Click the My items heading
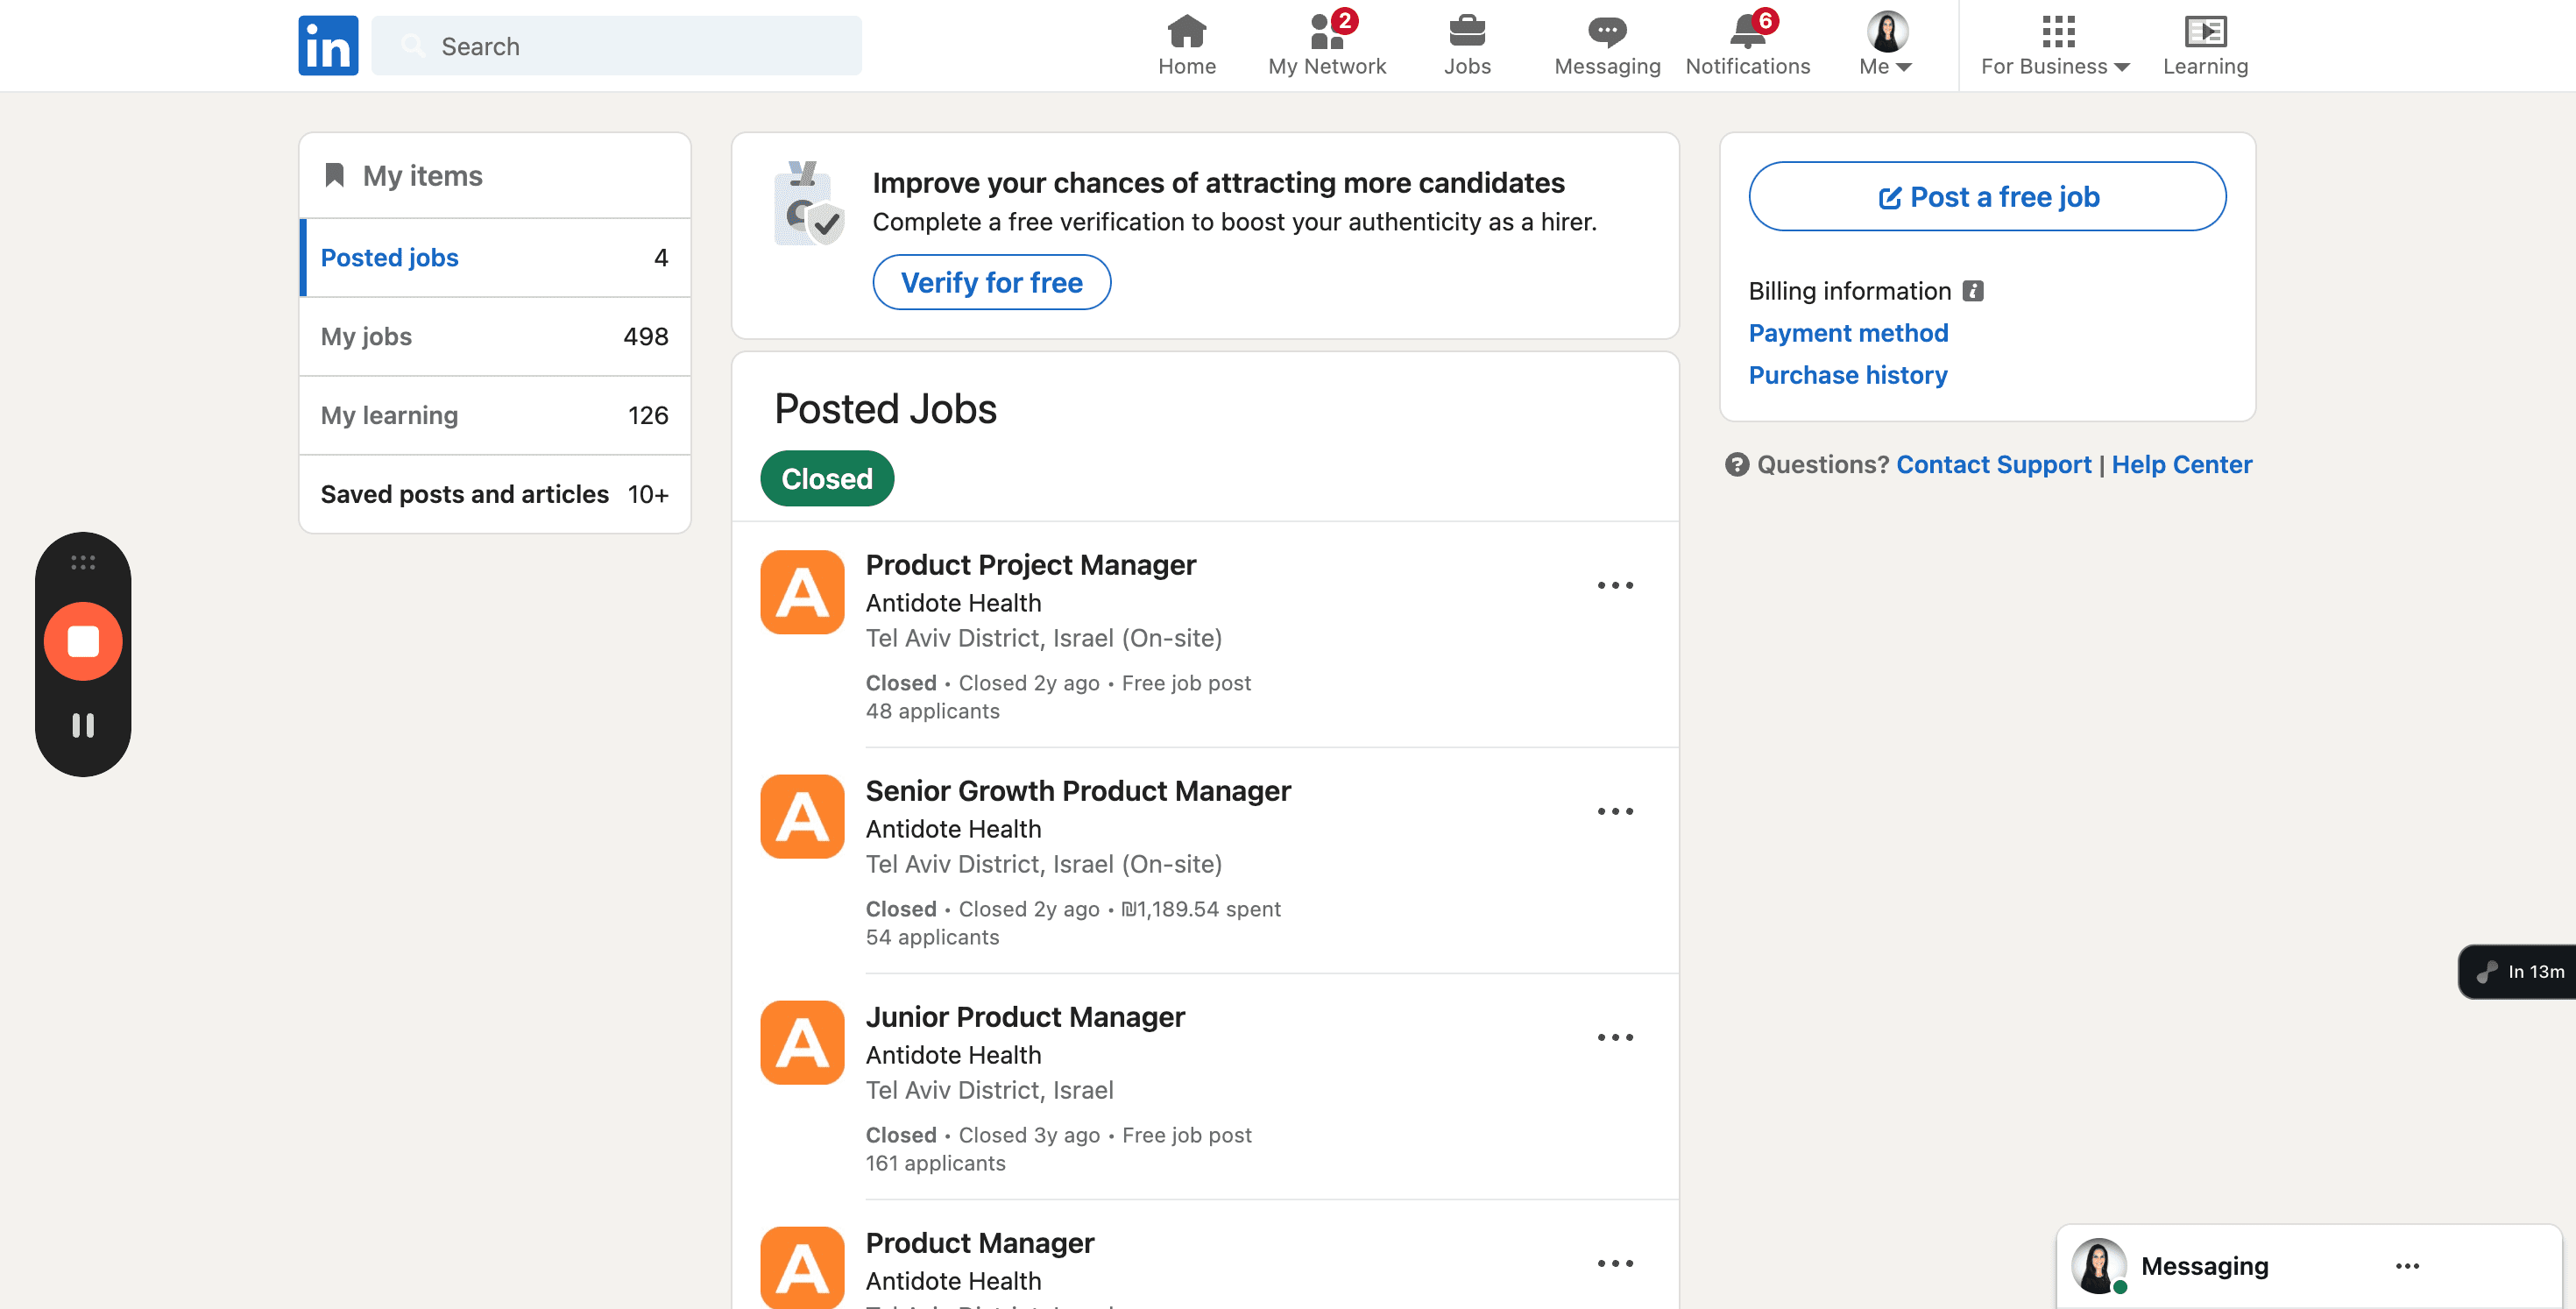2576x1309 pixels. point(422,175)
